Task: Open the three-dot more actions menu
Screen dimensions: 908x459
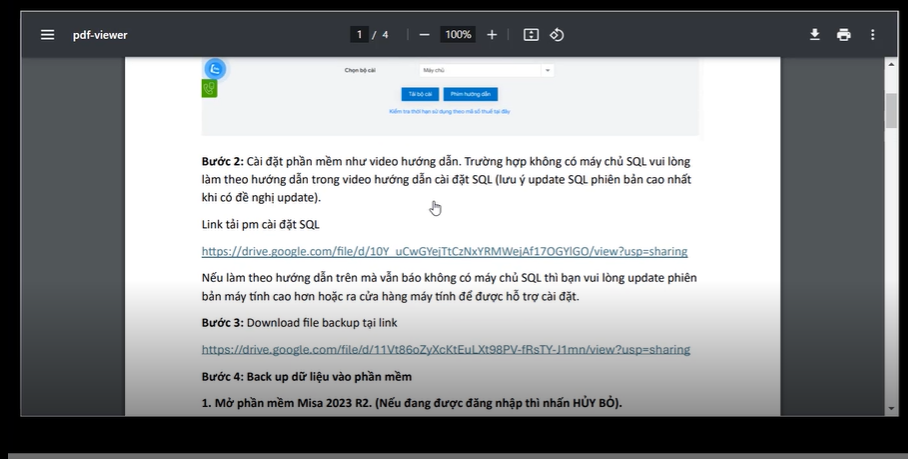Action: click(x=873, y=35)
